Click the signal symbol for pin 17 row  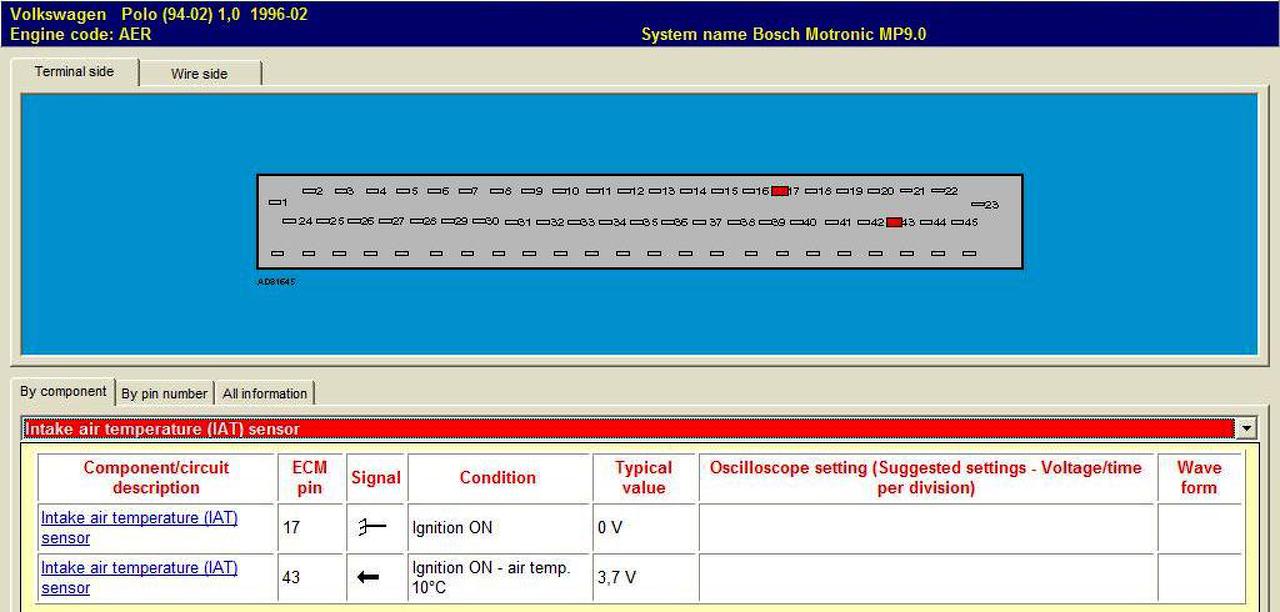(x=373, y=528)
